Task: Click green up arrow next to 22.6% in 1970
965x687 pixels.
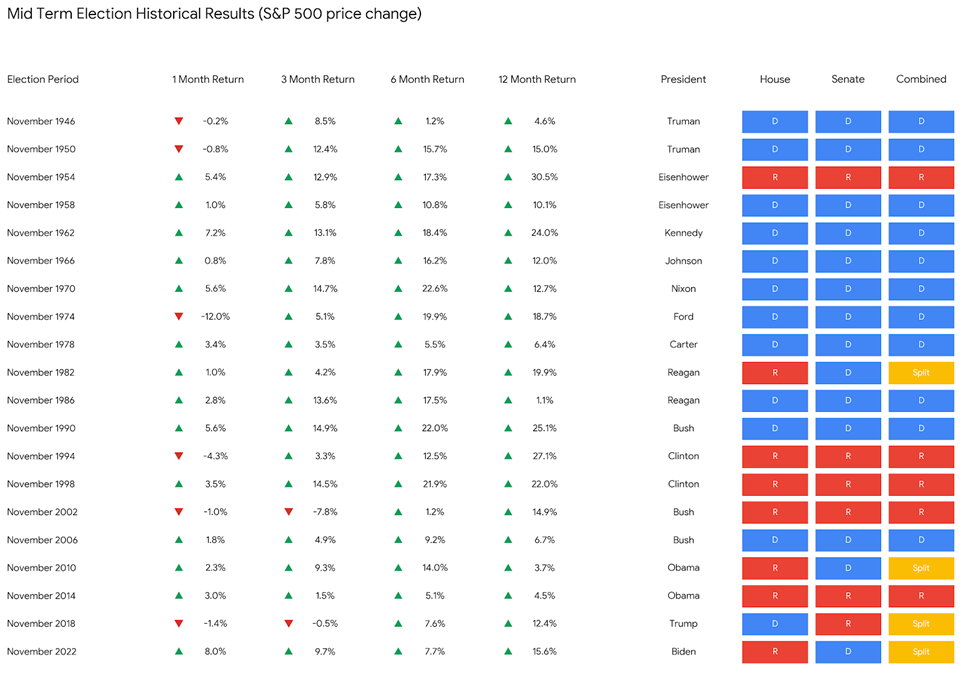Action: [x=398, y=289]
